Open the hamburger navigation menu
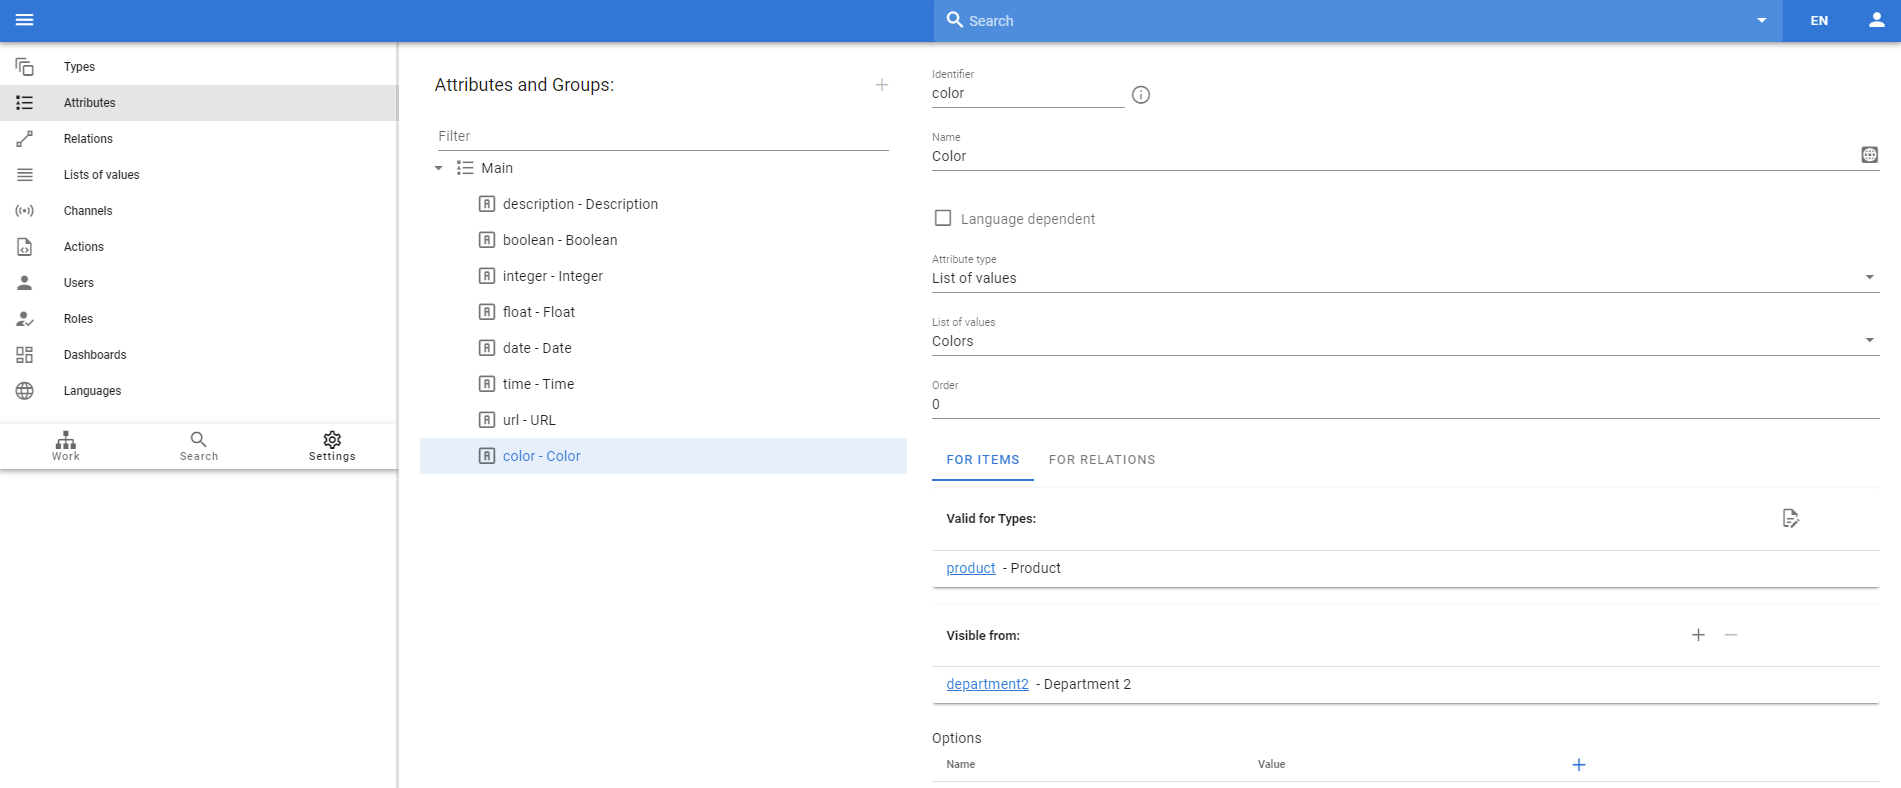 tap(25, 20)
